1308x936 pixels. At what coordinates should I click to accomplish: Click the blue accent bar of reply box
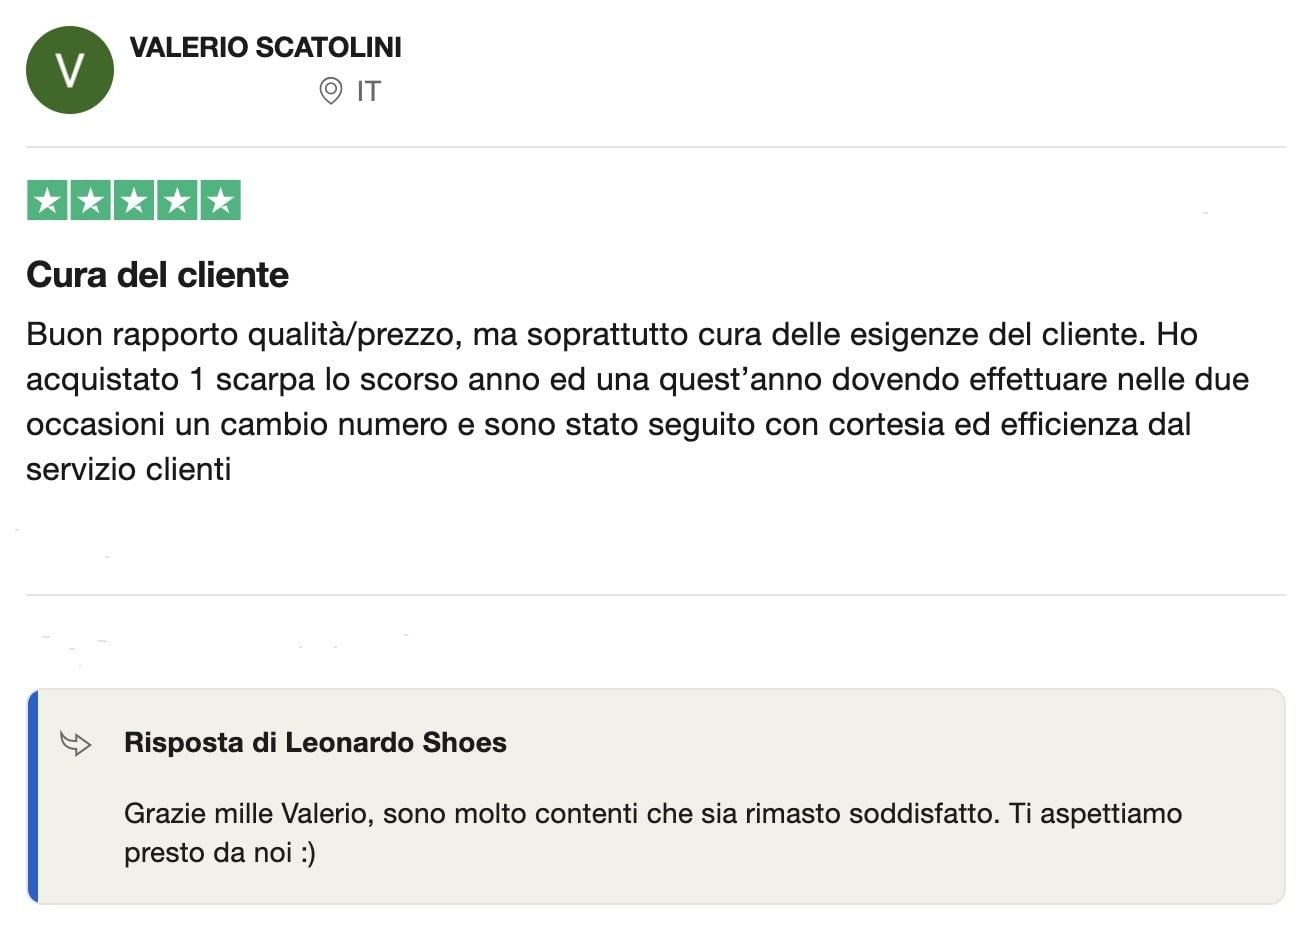[x=33, y=797]
